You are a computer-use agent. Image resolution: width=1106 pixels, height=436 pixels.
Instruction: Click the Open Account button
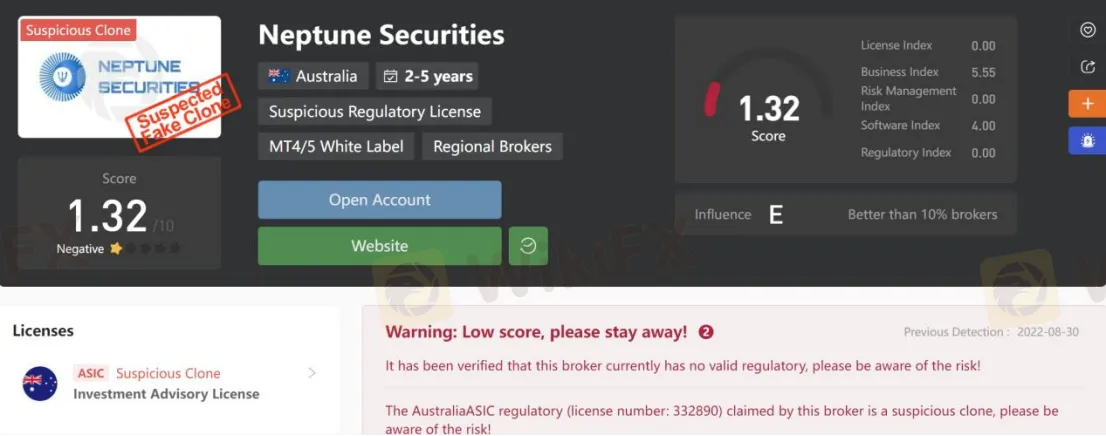(379, 200)
